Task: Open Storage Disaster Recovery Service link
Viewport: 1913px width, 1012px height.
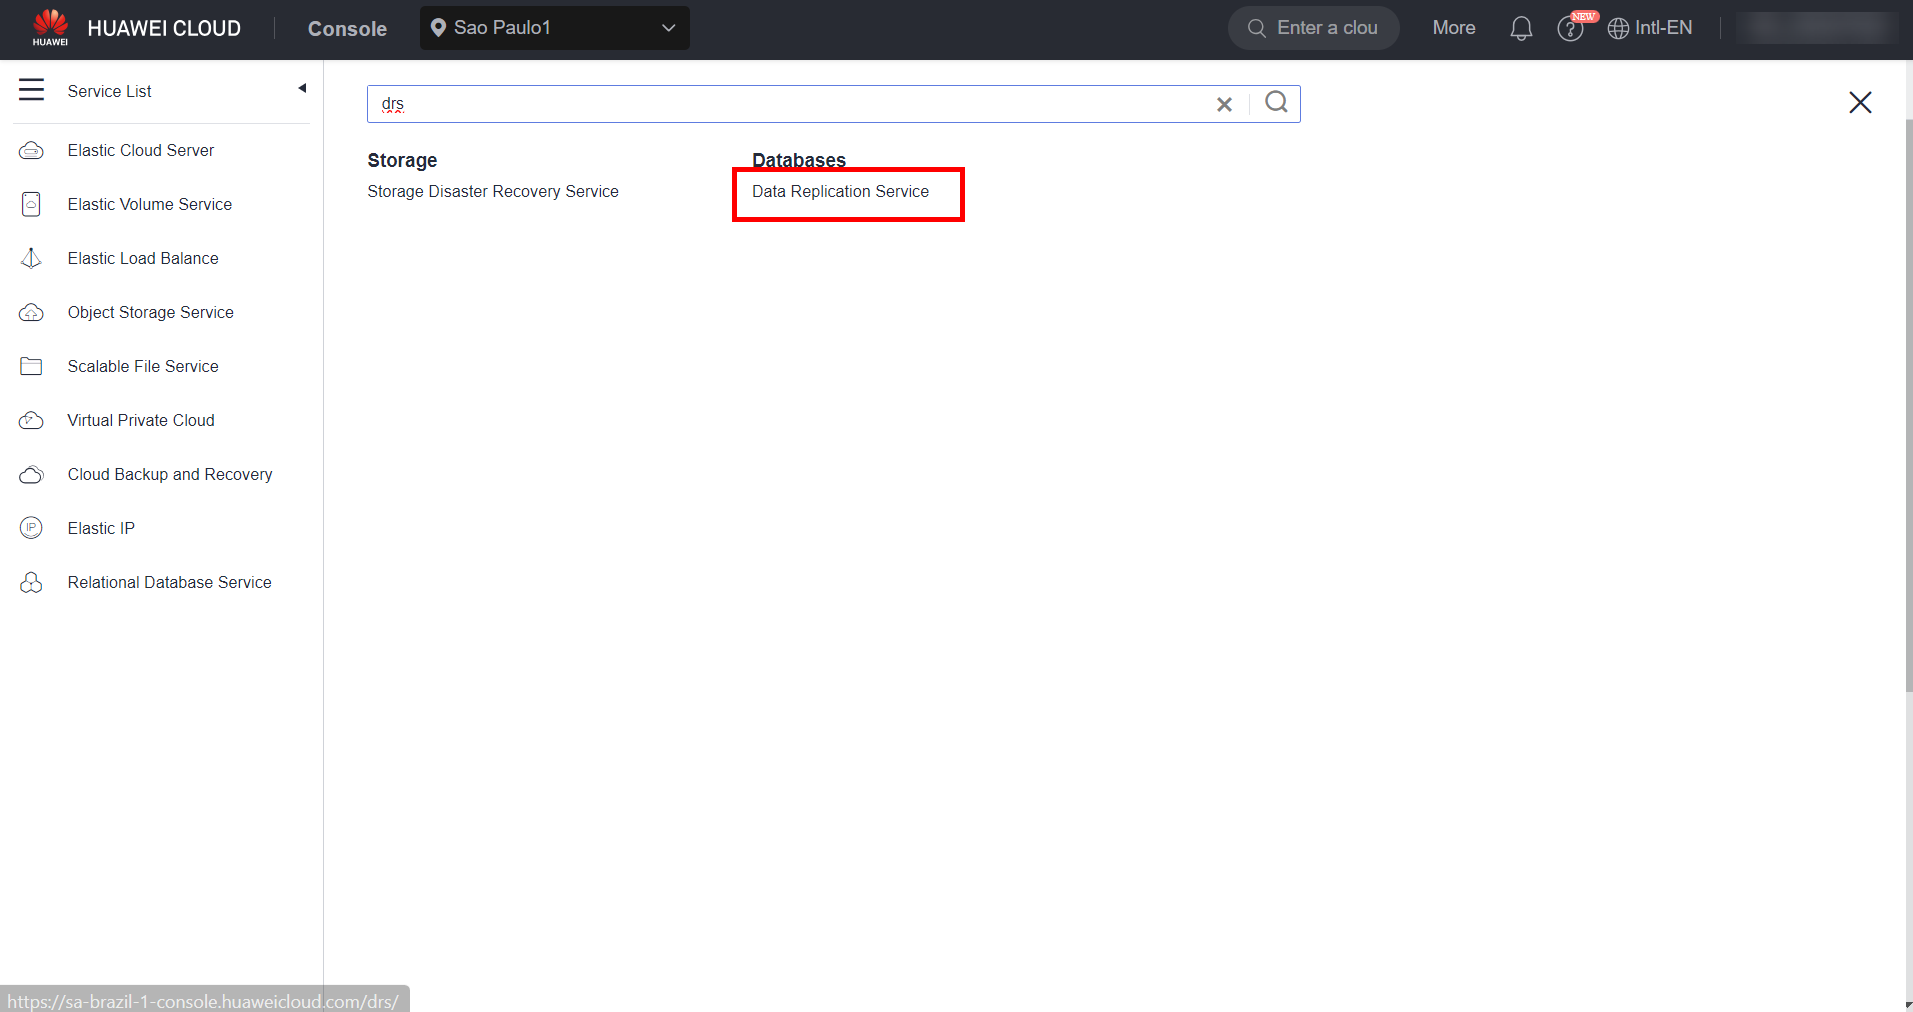Action: click(x=492, y=191)
